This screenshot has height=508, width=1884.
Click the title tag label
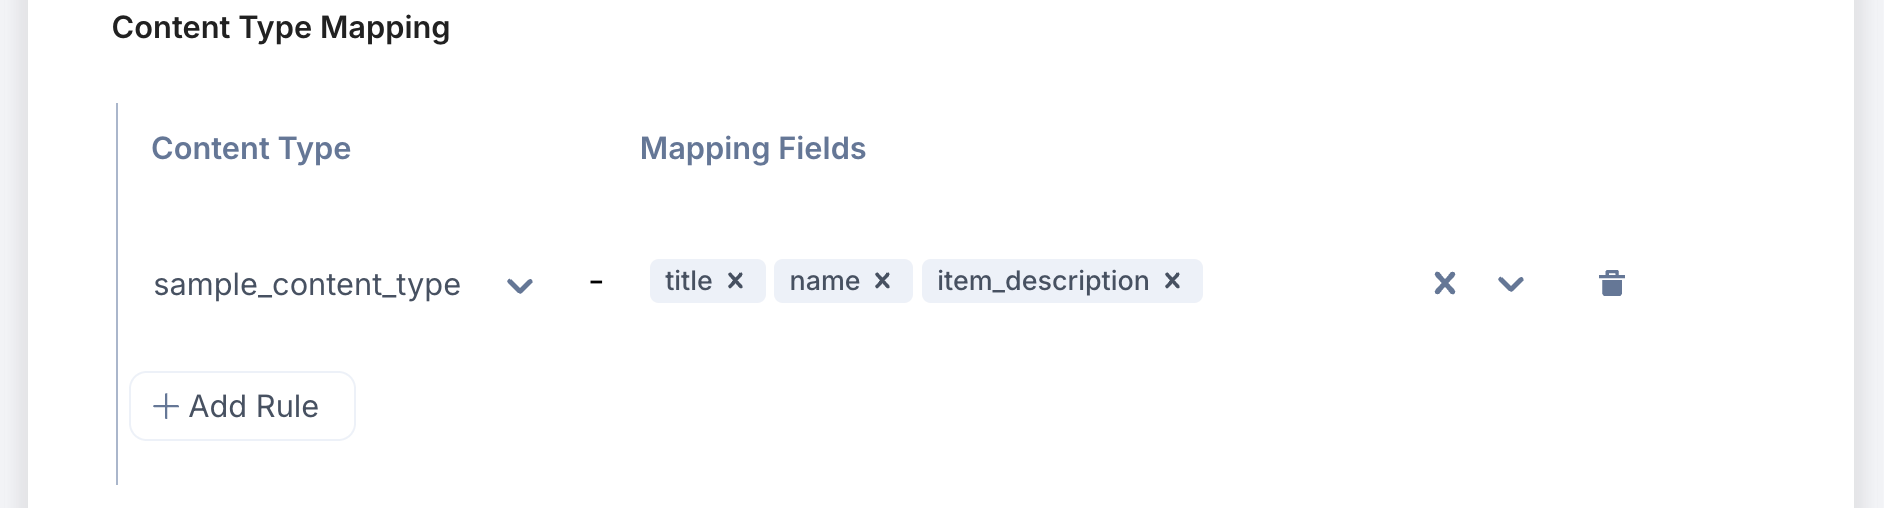[688, 281]
